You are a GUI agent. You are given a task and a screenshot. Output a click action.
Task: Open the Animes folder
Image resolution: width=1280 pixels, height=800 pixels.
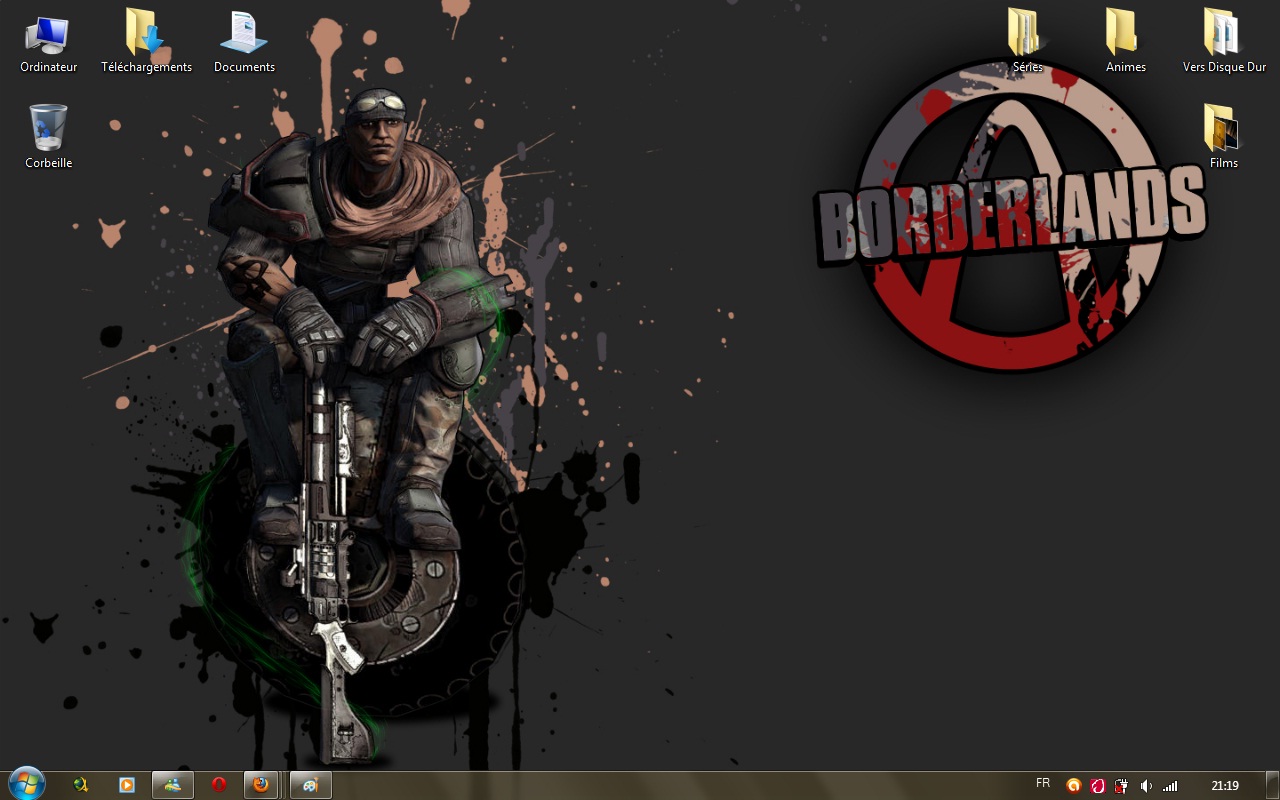[x=1125, y=43]
